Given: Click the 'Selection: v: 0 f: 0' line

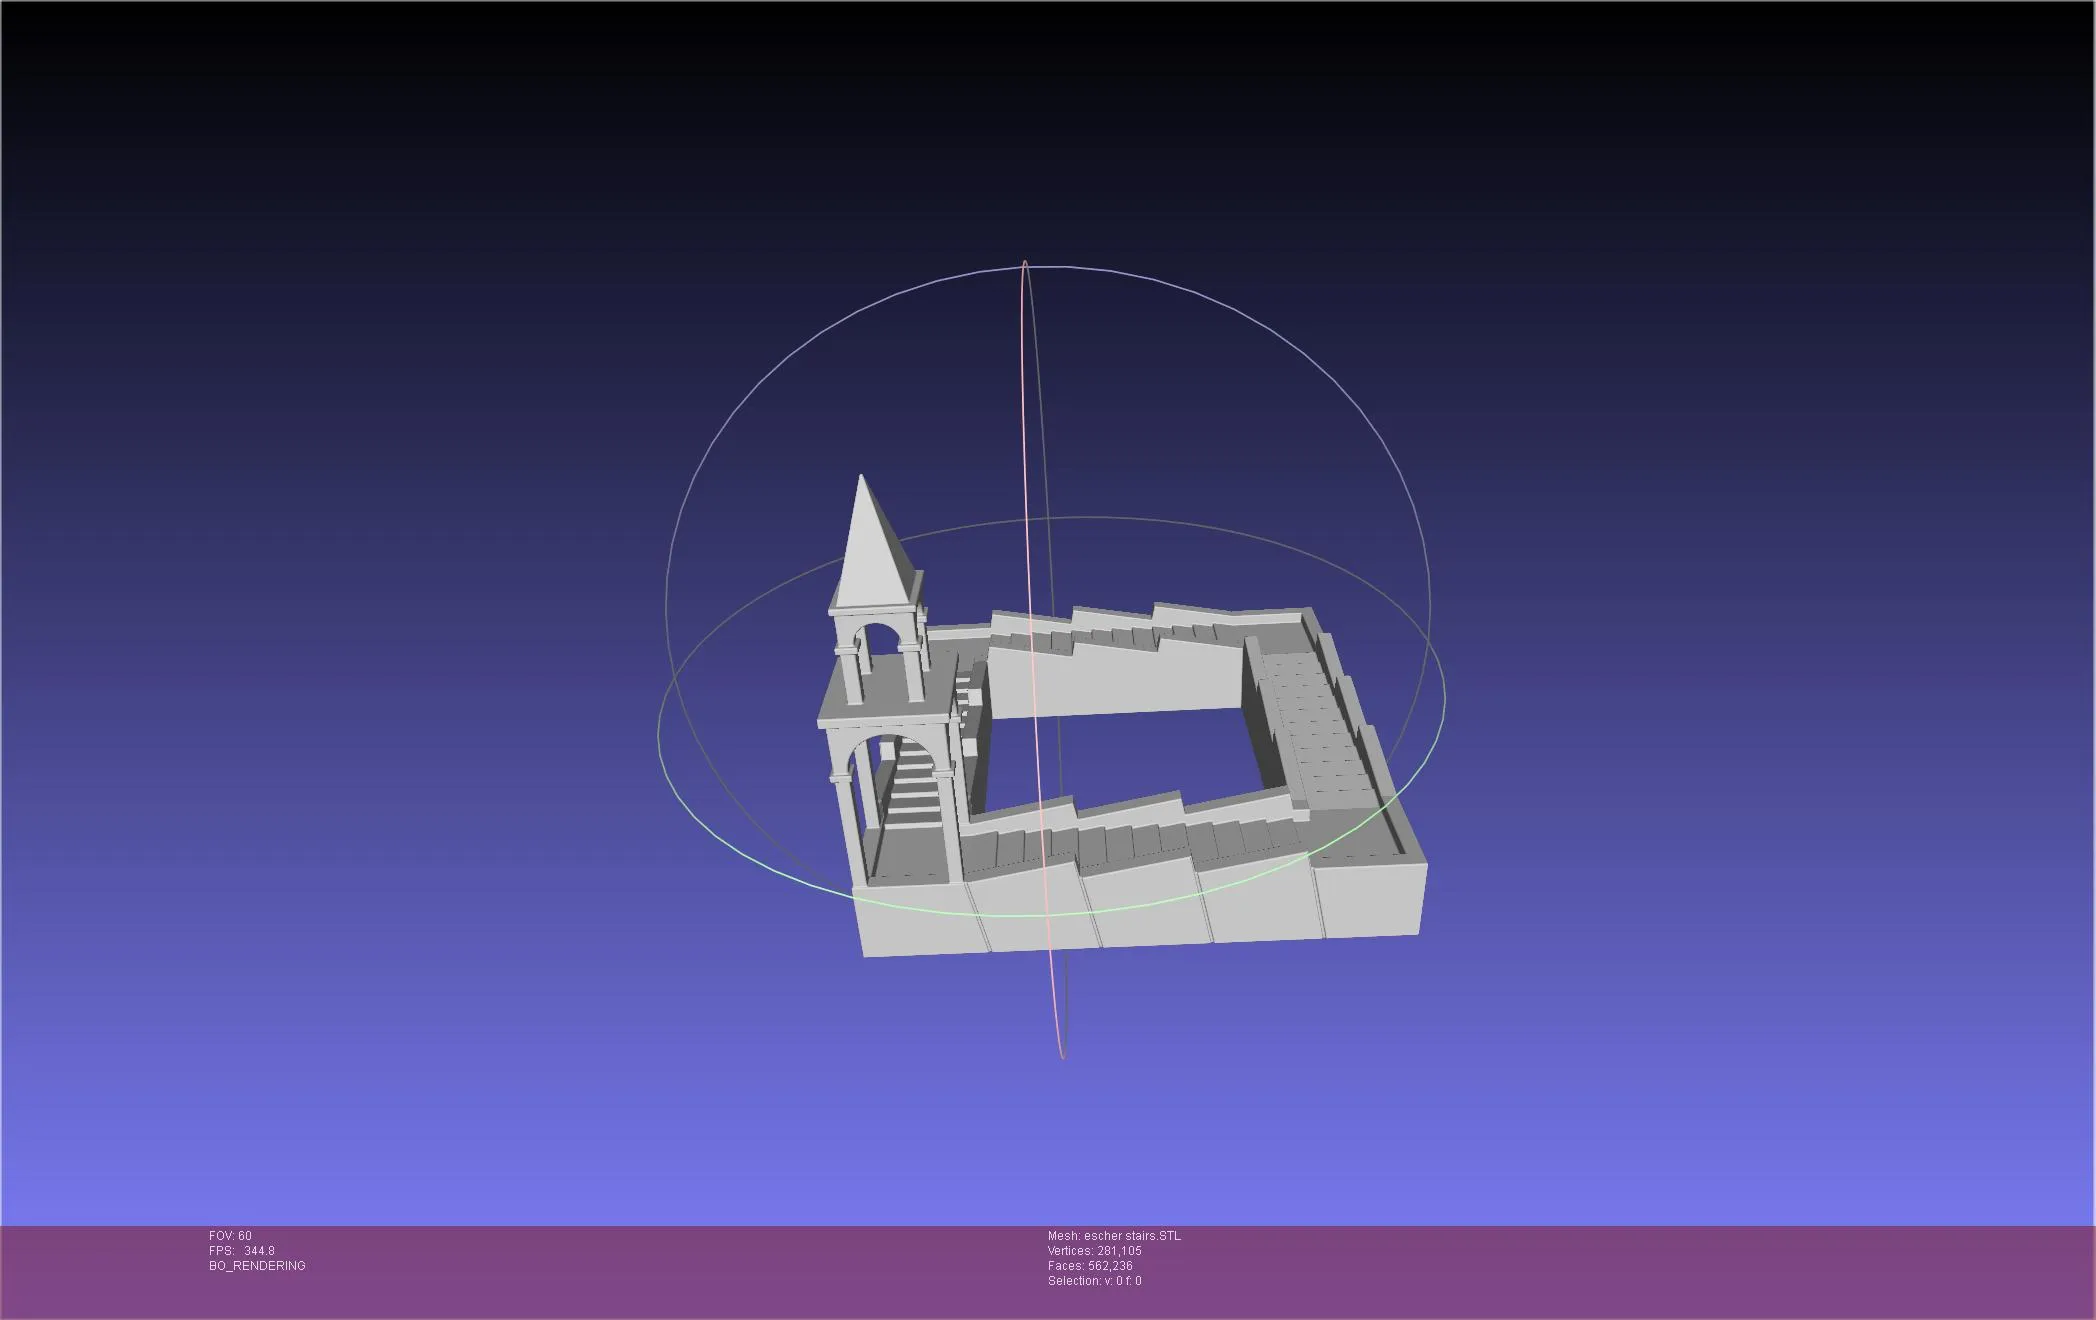Looking at the screenshot, I should click(1094, 1281).
